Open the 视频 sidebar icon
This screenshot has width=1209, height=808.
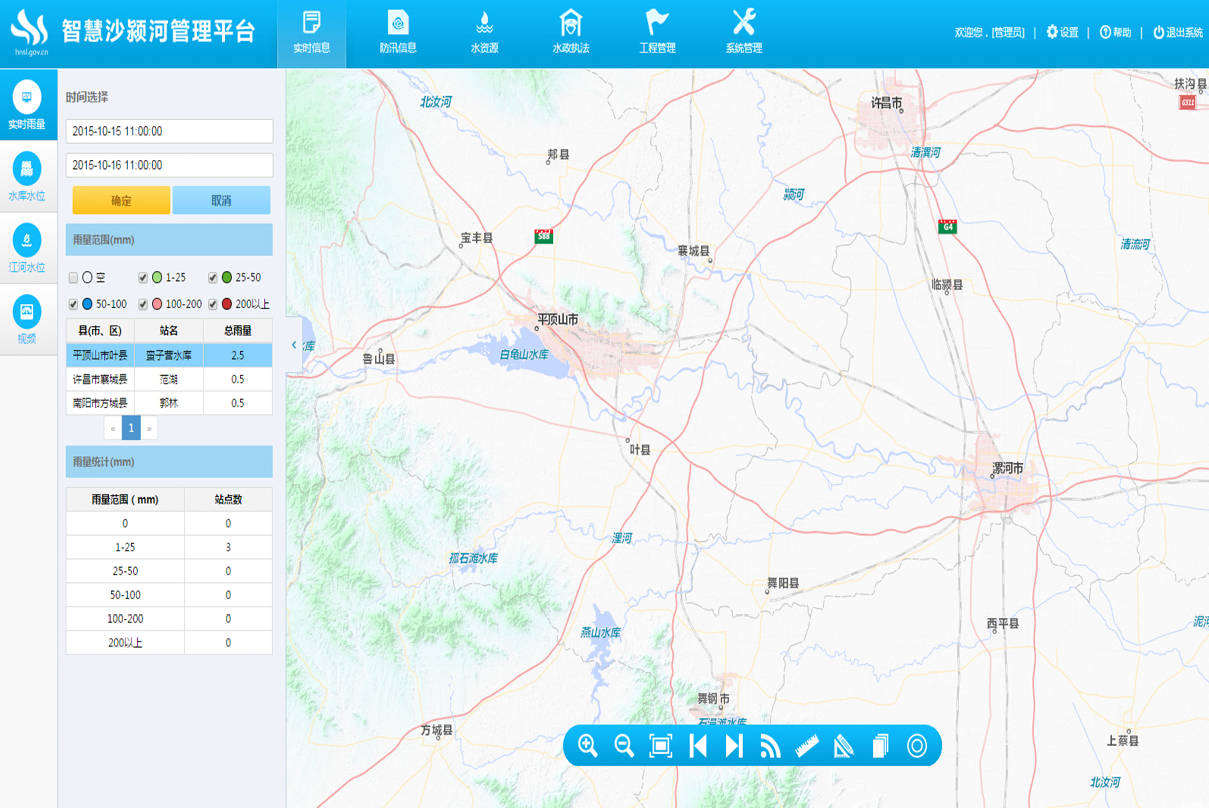point(27,319)
